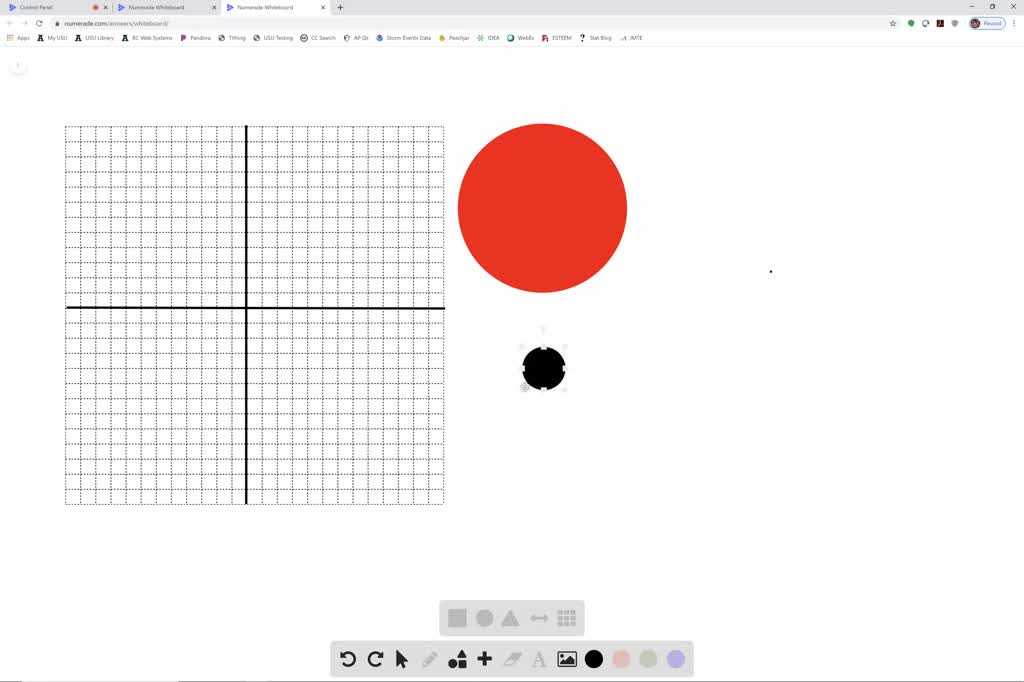Pick the Text tool

coord(539,659)
